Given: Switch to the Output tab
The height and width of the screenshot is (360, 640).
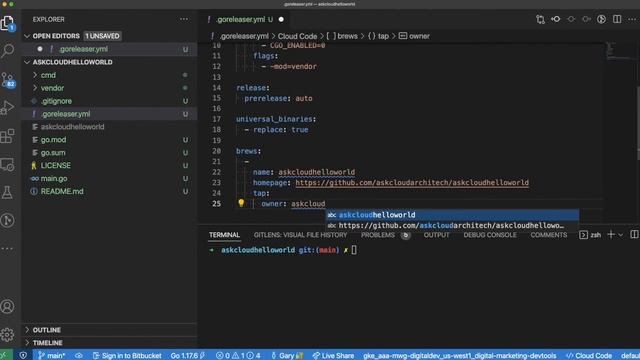Looking at the screenshot, I should point(436,235).
